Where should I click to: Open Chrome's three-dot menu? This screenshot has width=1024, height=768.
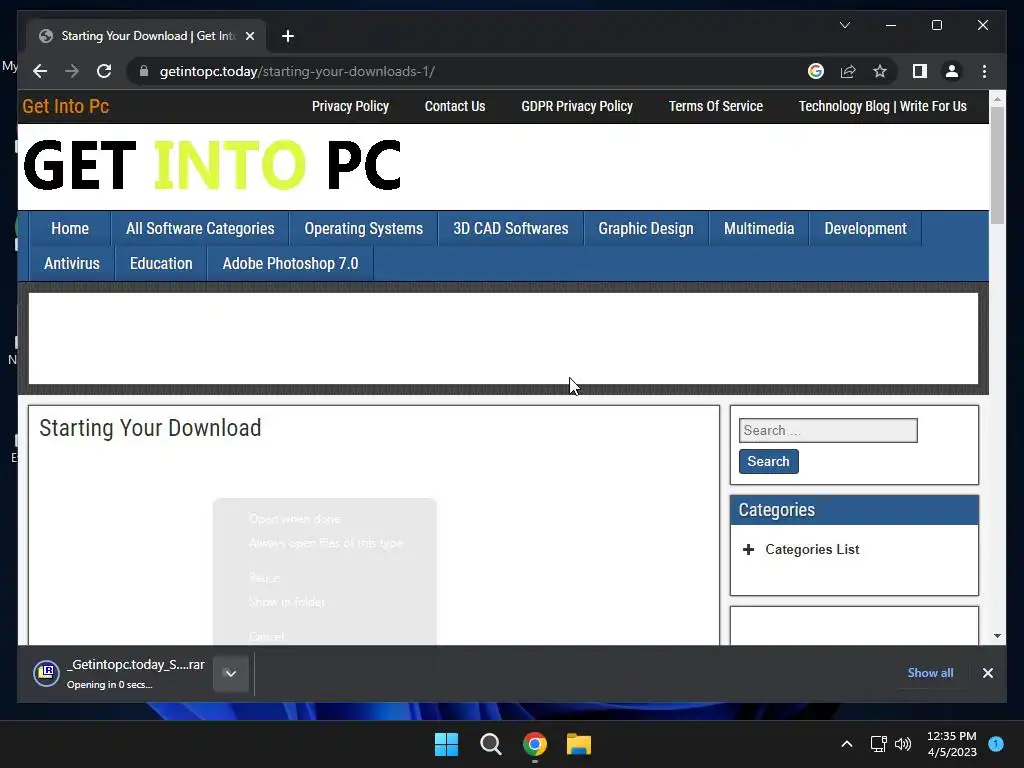click(984, 71)
